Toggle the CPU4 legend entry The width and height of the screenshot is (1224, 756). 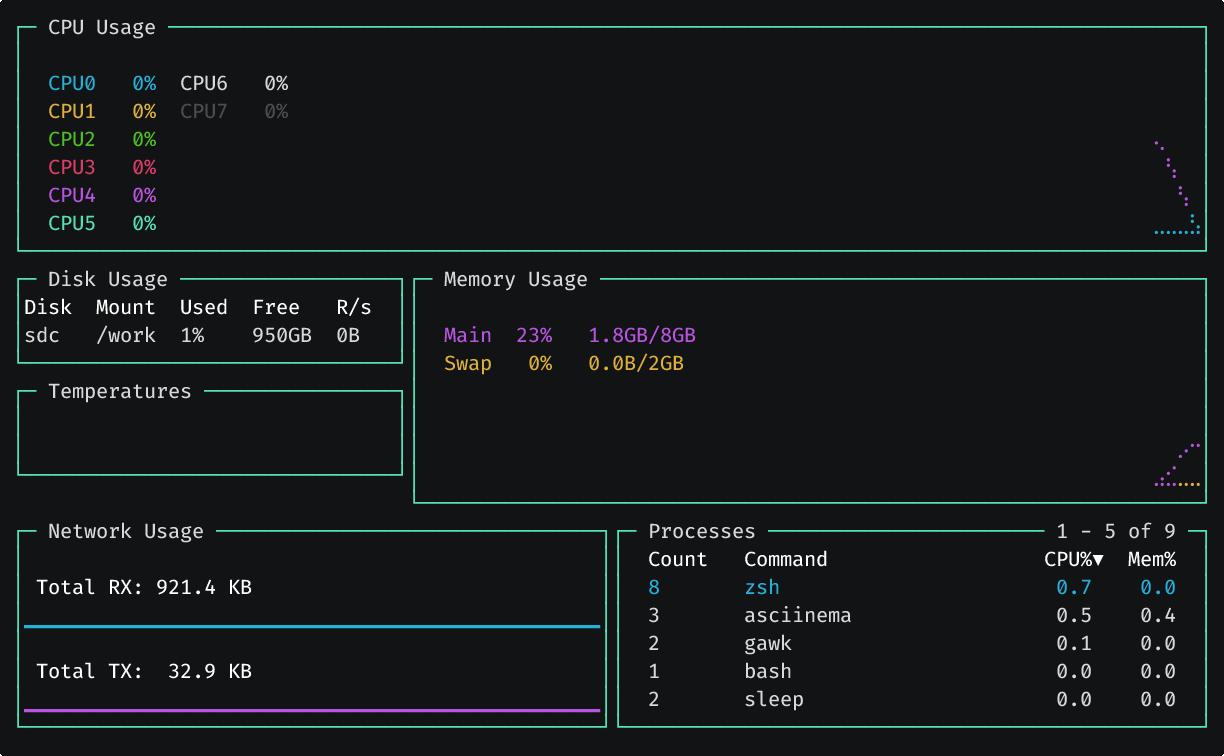tap(71, 195)
